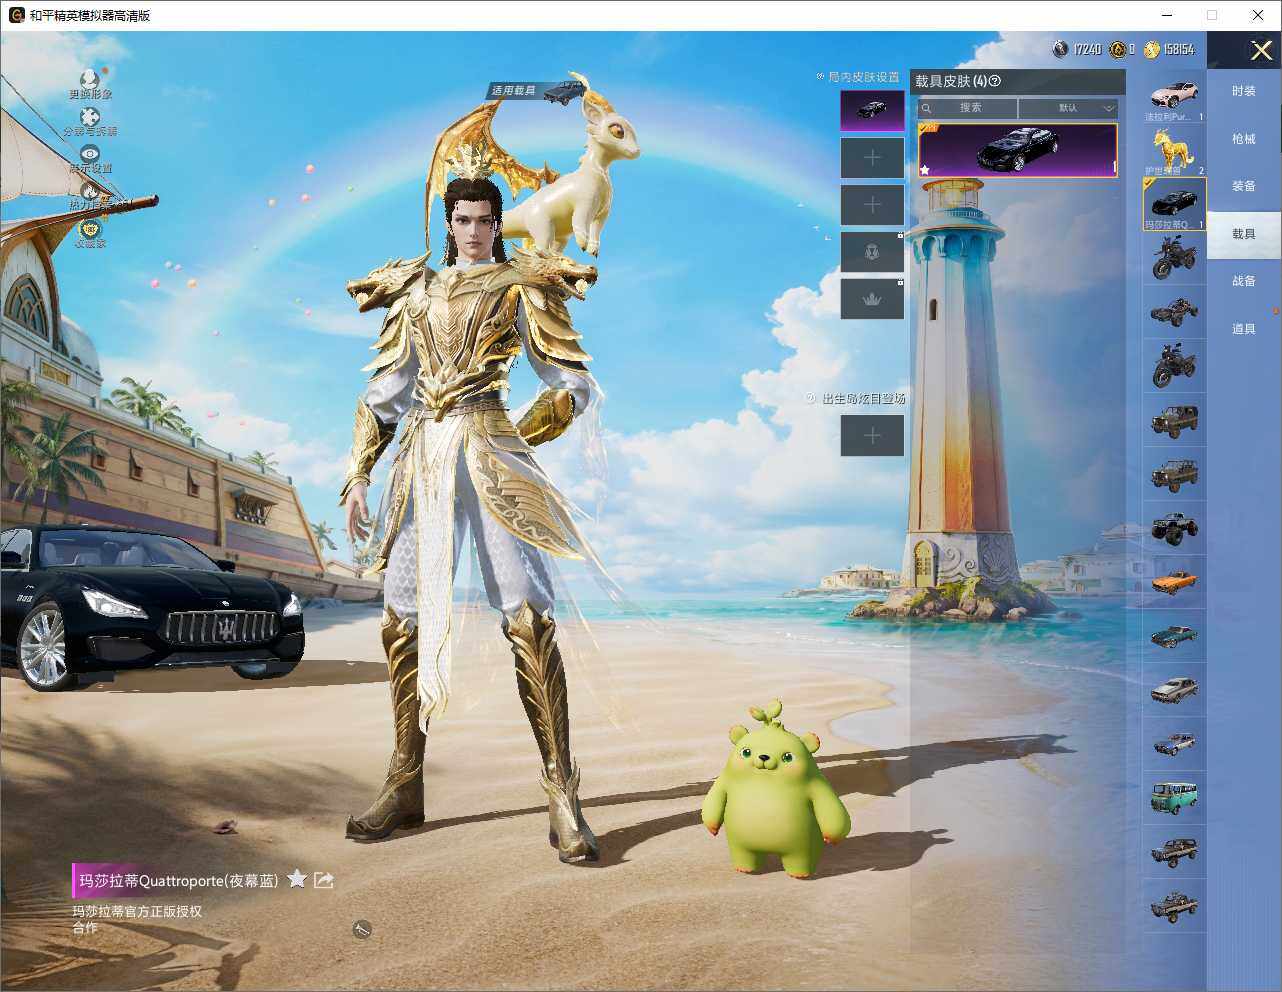
Task: Select the open-top jeep vehicle
Action: pyautogui.click(x=1175, y=474)
